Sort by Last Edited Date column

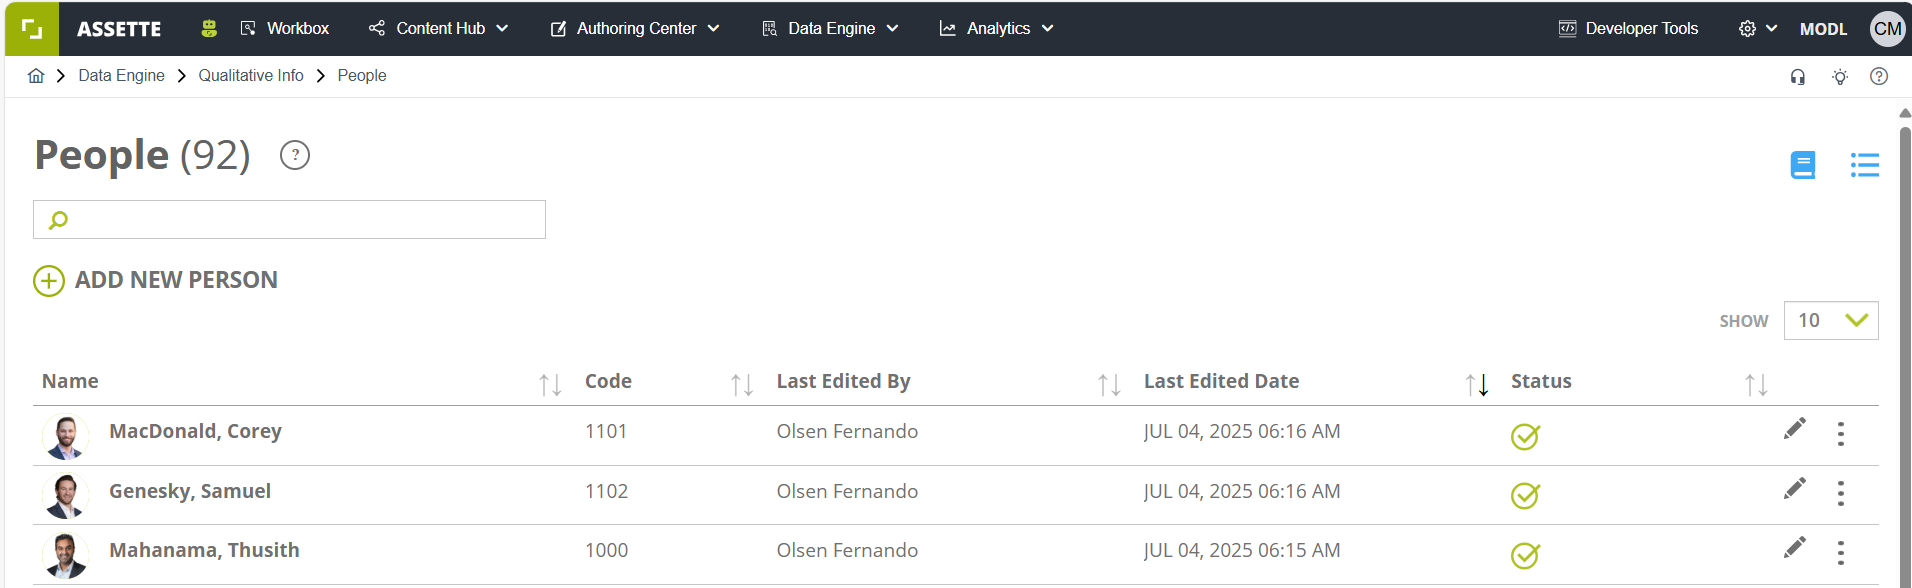[x=1477, y=384]
